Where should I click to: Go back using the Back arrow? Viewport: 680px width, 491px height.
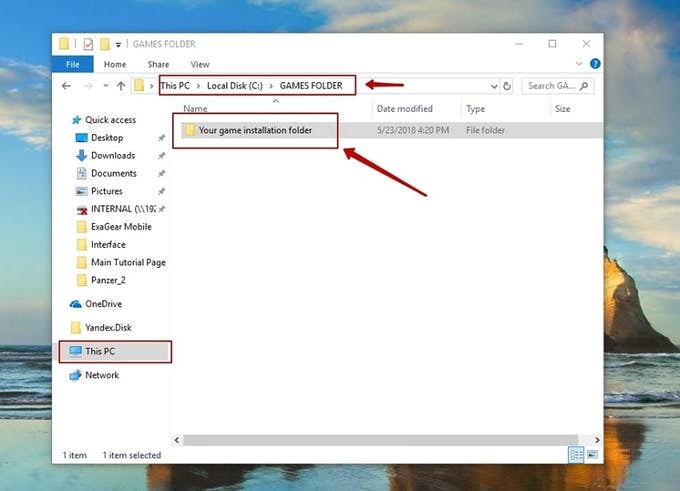[x=67, y=86]
